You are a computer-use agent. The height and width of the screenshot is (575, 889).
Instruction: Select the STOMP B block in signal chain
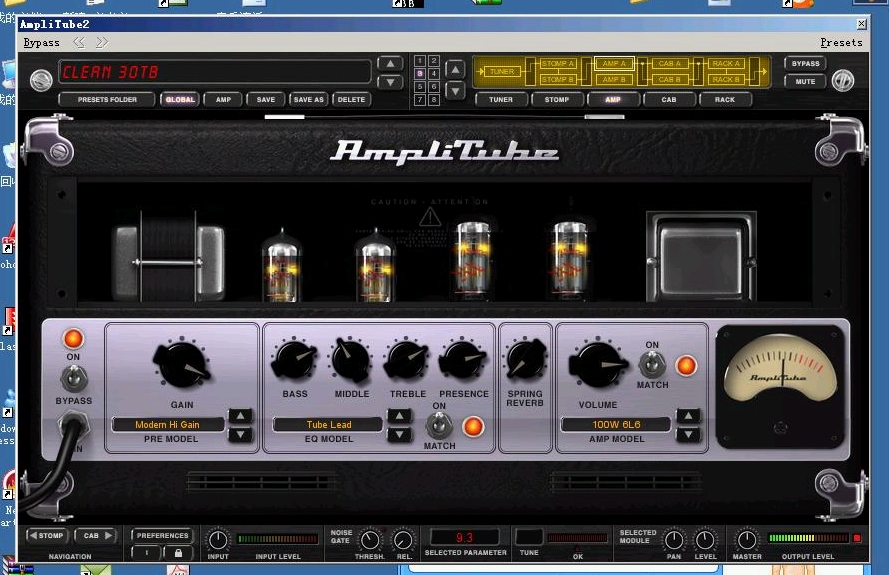click(558, 79)
